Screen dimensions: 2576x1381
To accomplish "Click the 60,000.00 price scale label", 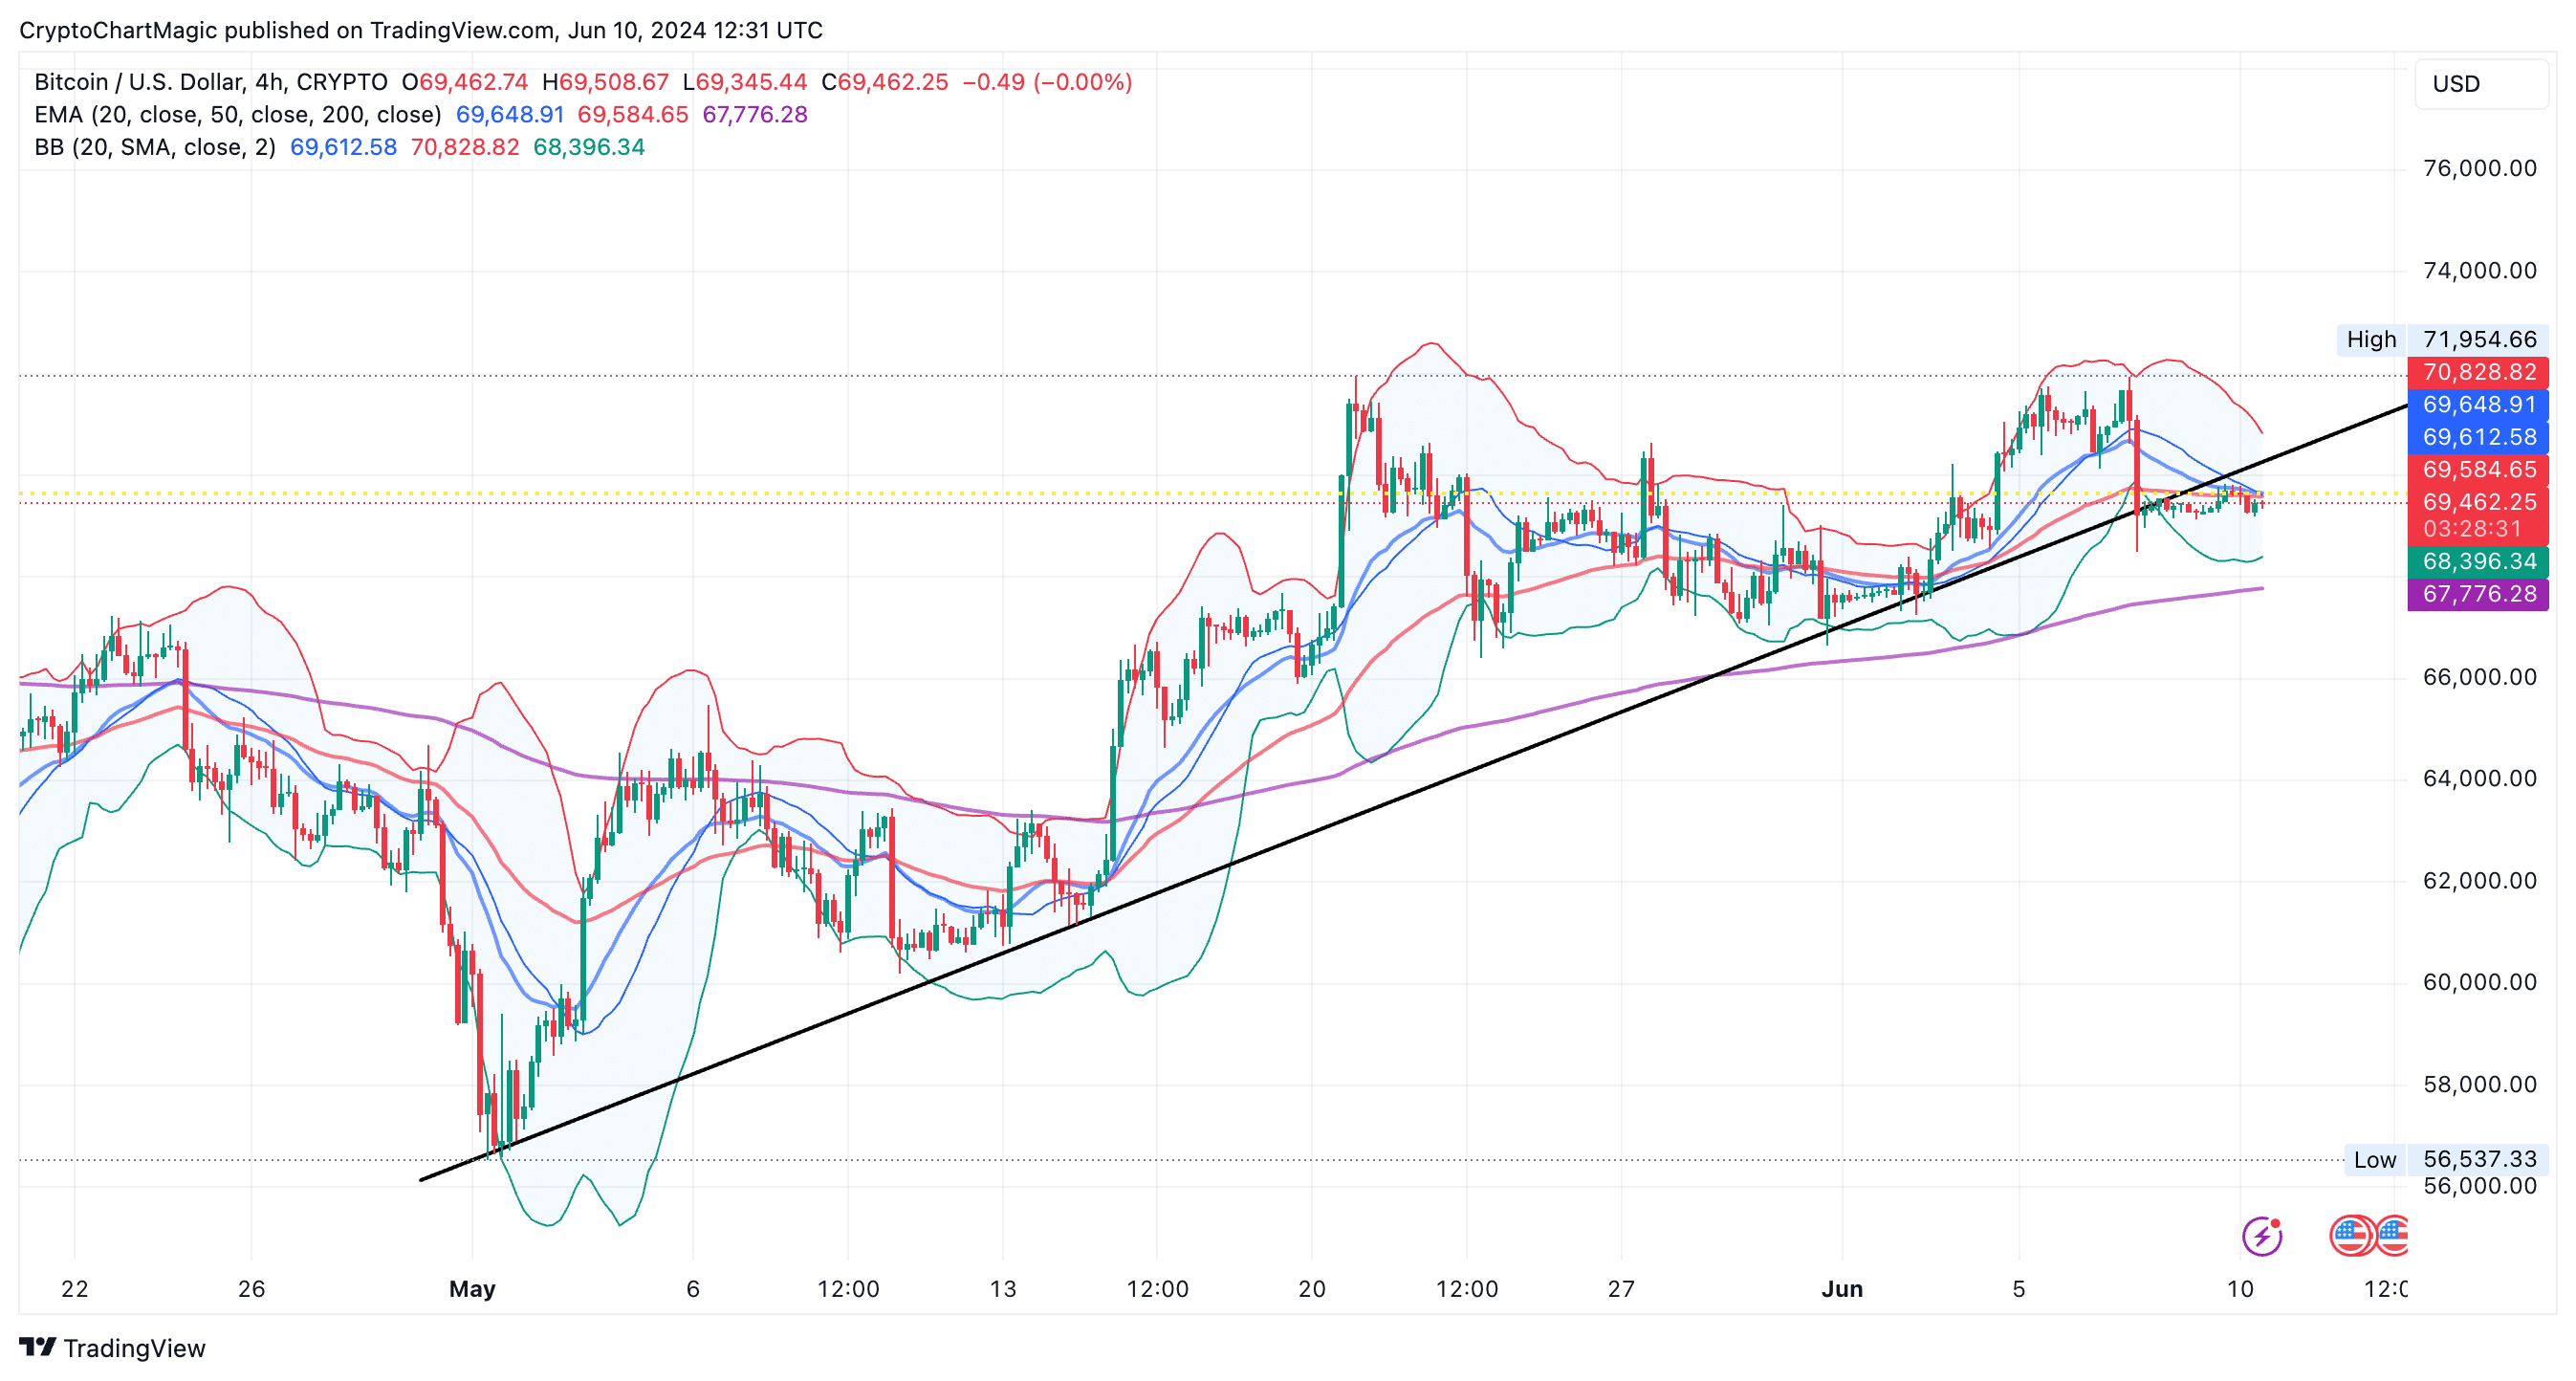I will (2479, 982).
